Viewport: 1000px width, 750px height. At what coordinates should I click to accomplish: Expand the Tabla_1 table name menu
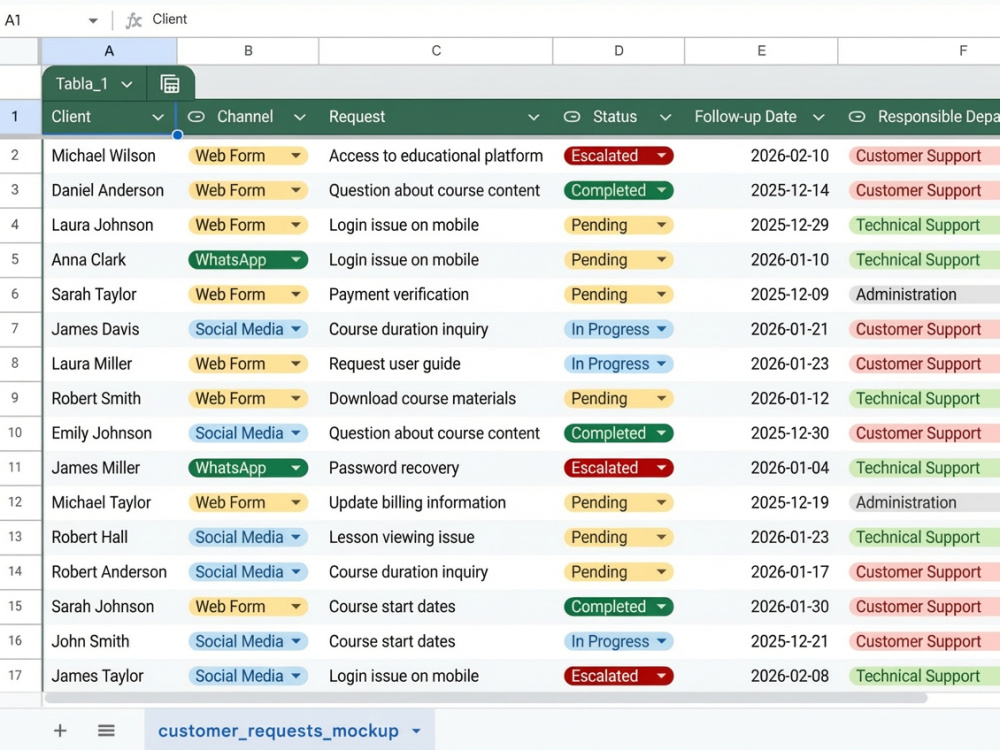tap(127, 84)
